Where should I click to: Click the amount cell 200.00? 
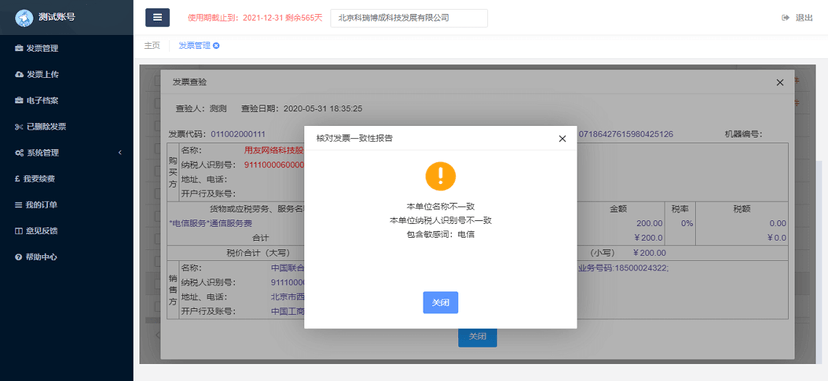[x=649, y=223]
